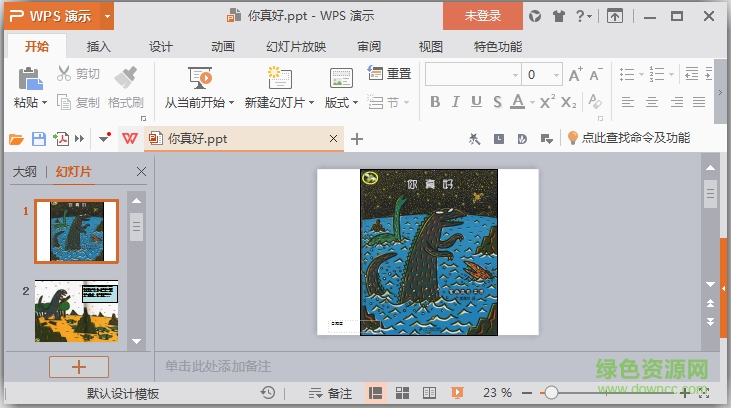Screen dimensions: 731x408
Task: Toggle Bold formatting
Action: point(435,102)
